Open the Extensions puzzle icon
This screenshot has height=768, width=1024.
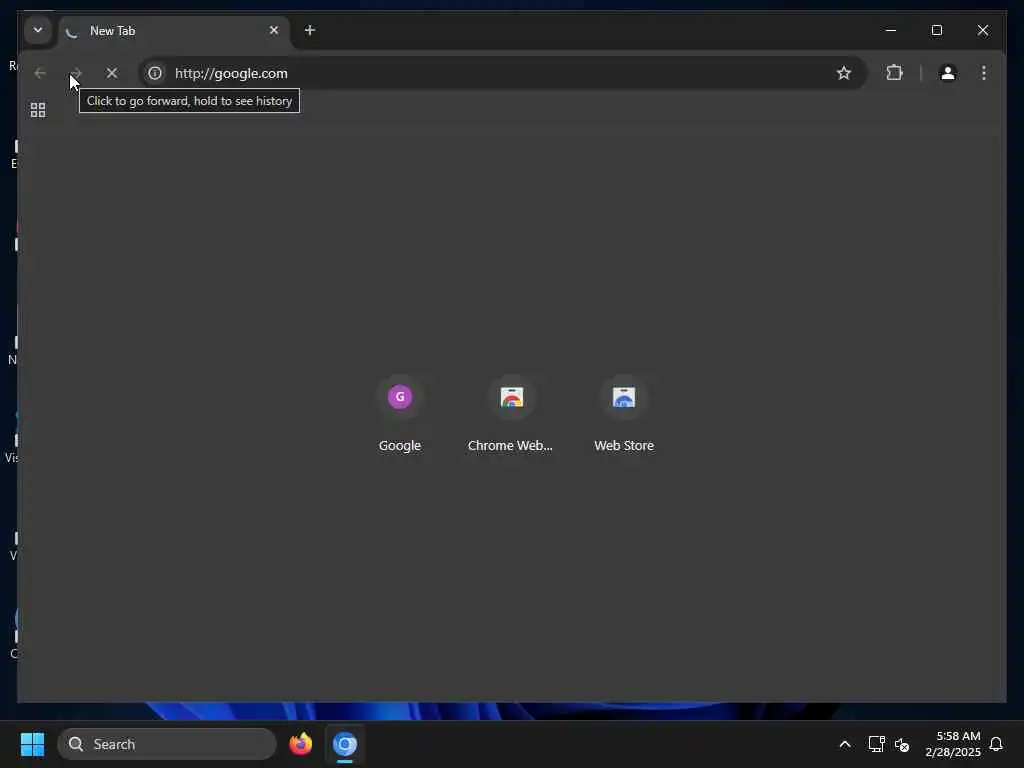pos(895,73)
